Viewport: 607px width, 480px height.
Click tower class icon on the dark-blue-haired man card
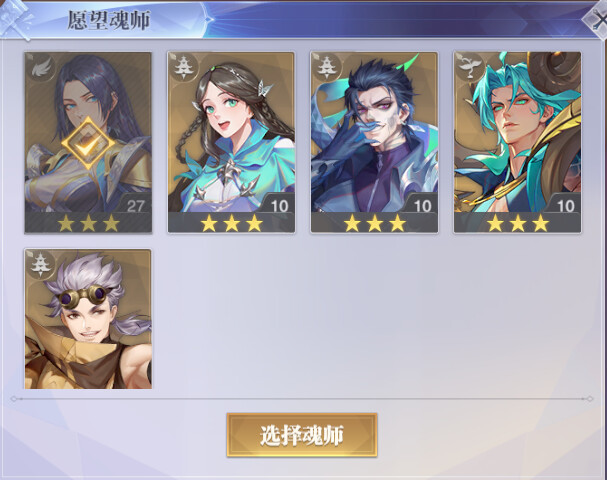pyautogui.click(x=327, y=67)
